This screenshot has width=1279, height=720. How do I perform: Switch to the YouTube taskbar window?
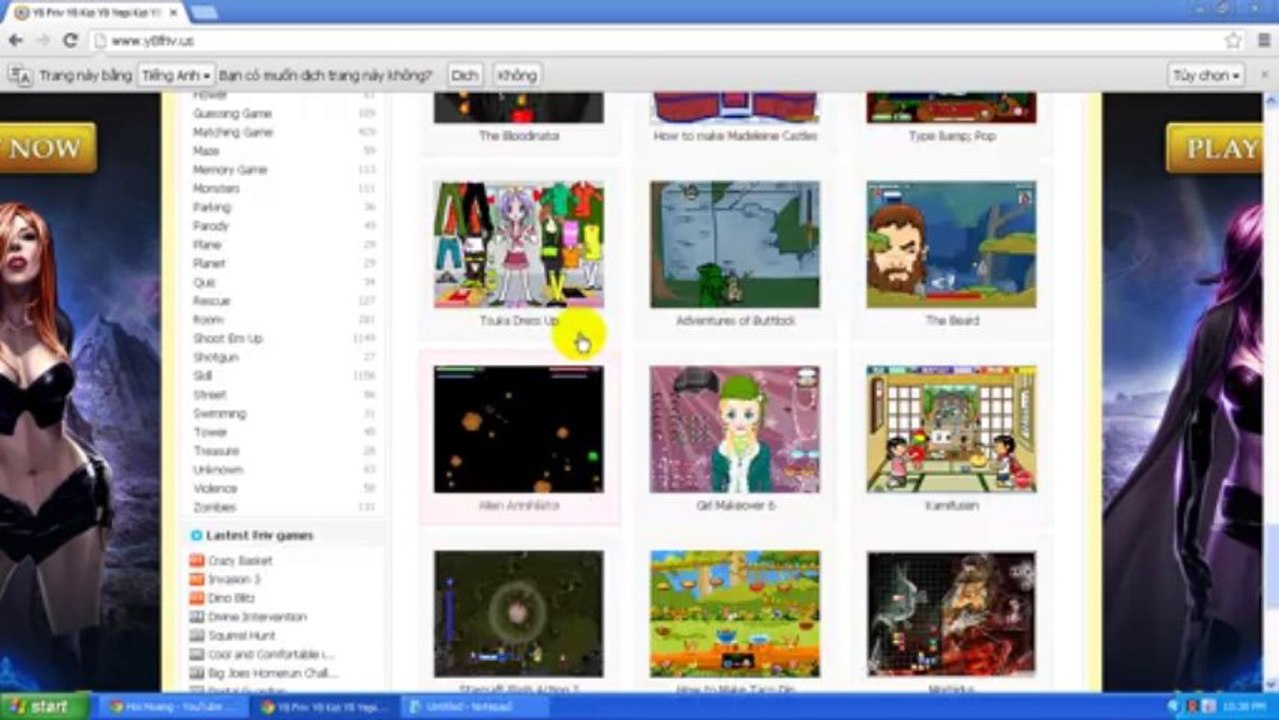(x=172, y=706)
